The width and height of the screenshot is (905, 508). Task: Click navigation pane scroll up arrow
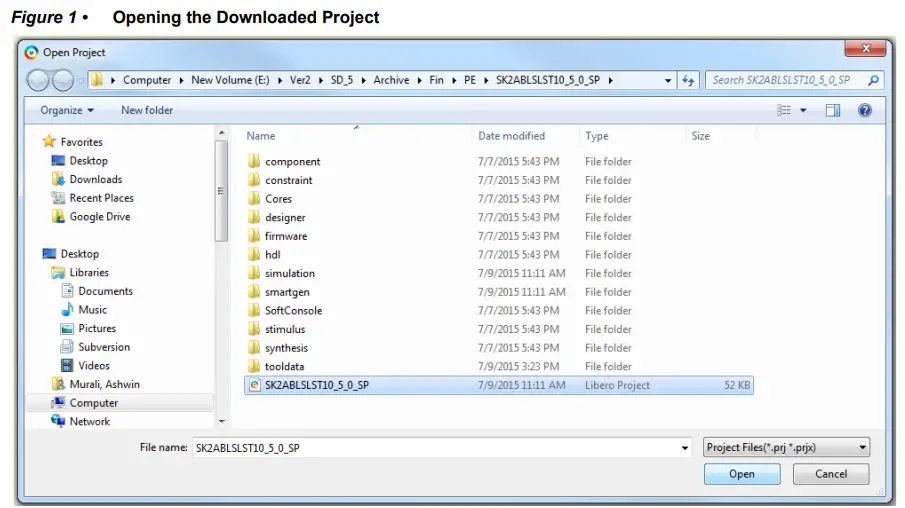[x=222, y=133]
